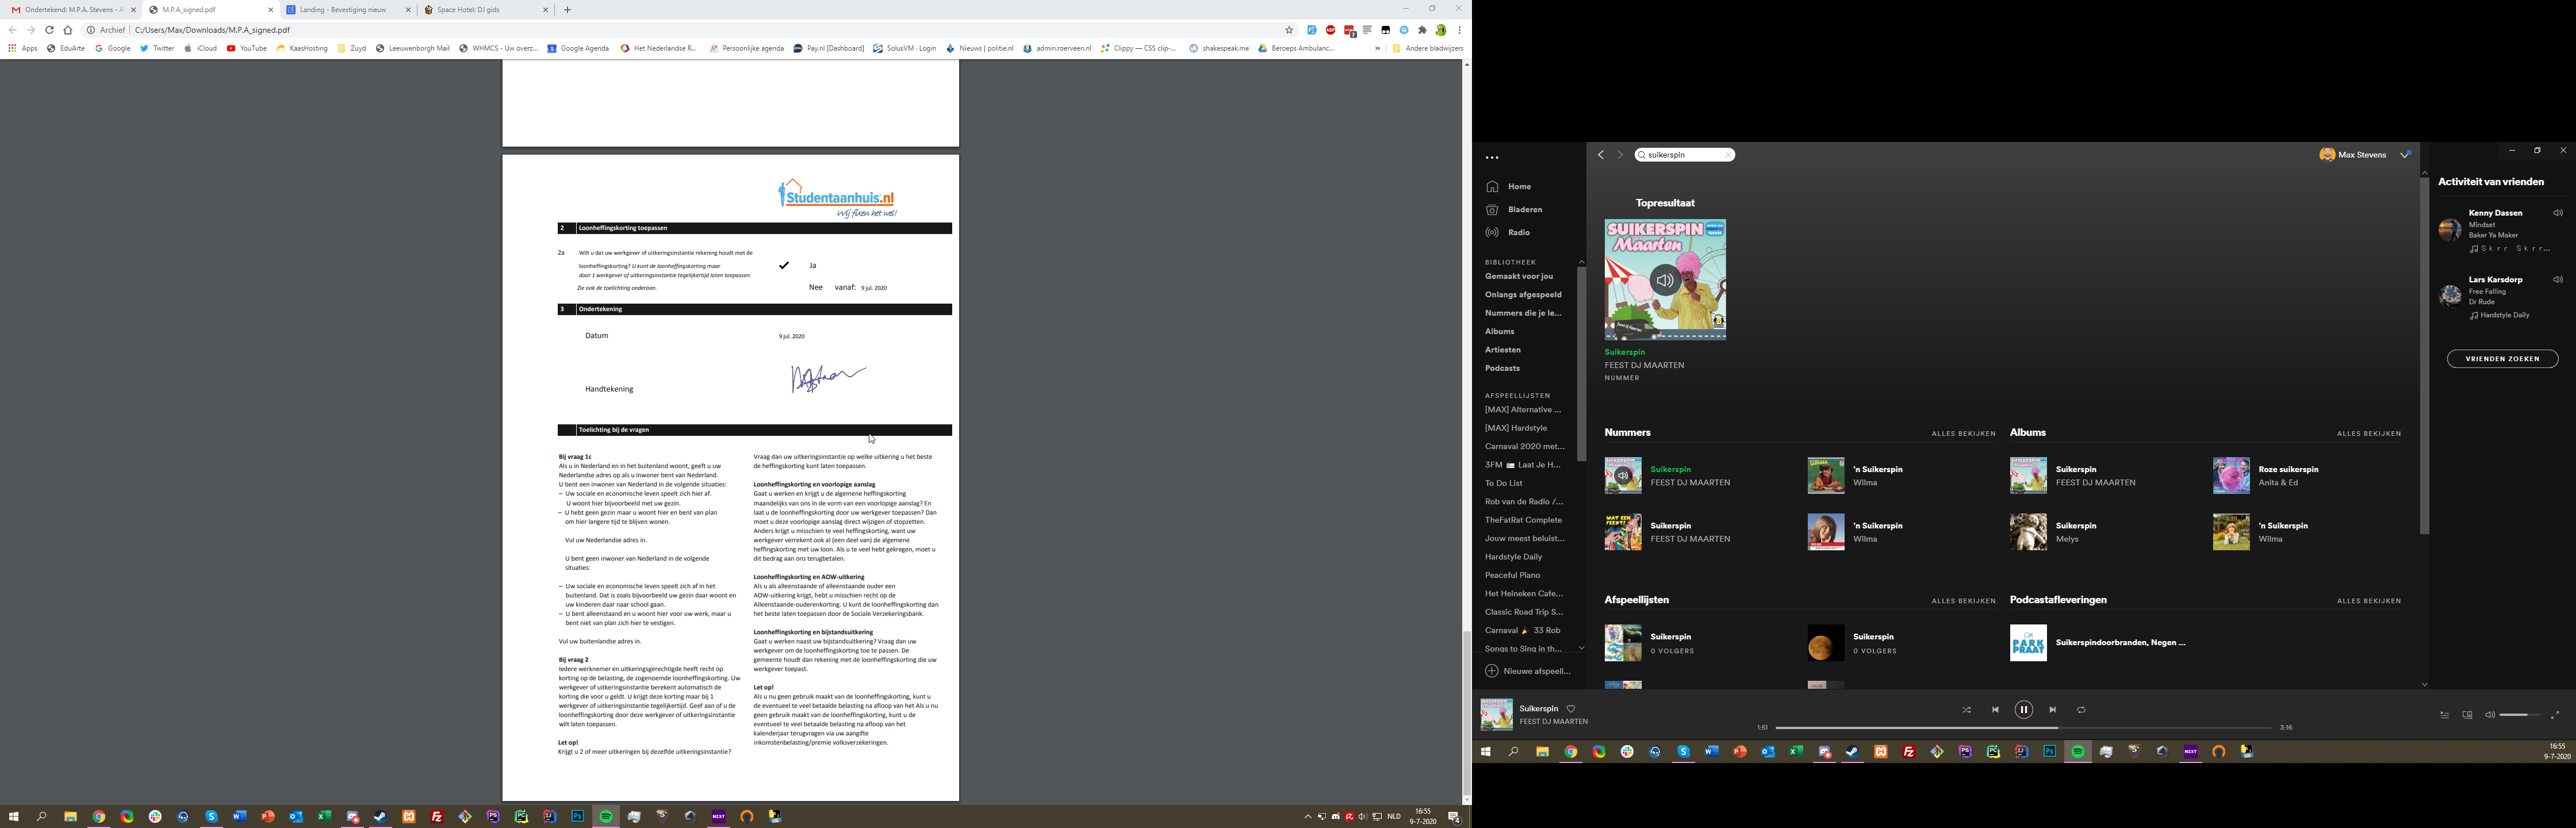
Task: Pause the currently playing song
Action: pos(2023,710)
